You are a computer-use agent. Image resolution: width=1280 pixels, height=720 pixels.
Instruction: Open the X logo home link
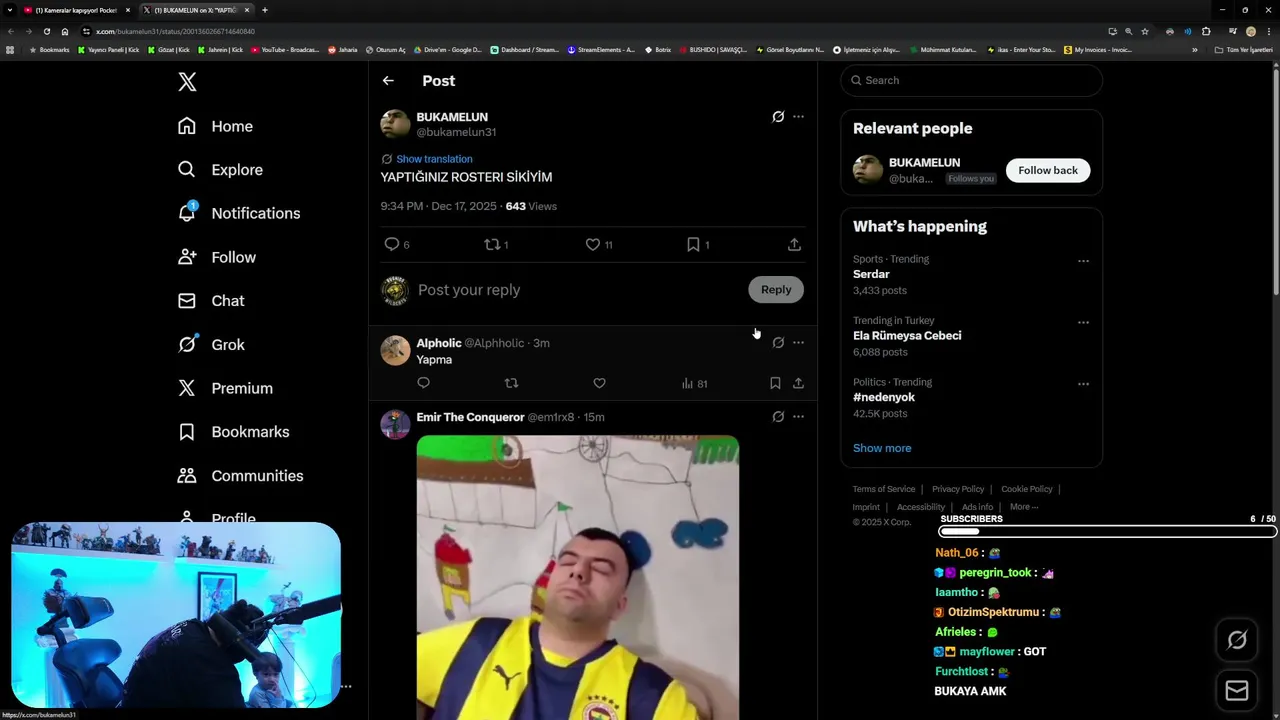tap(187, 82)
